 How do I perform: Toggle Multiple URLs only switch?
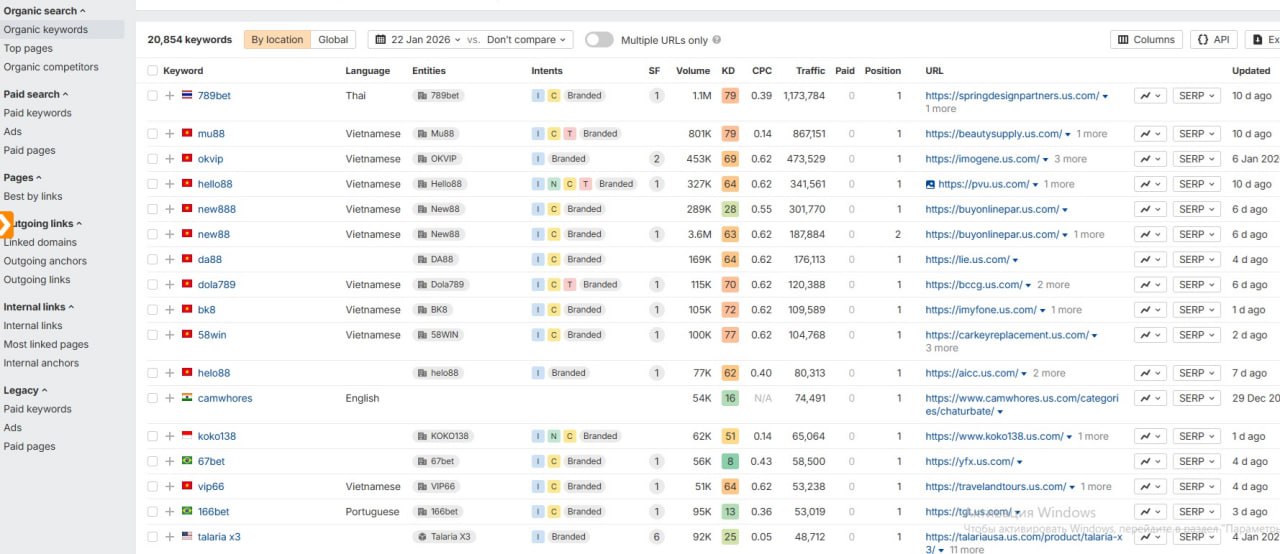pyautogui.click(x=599, y=40)
